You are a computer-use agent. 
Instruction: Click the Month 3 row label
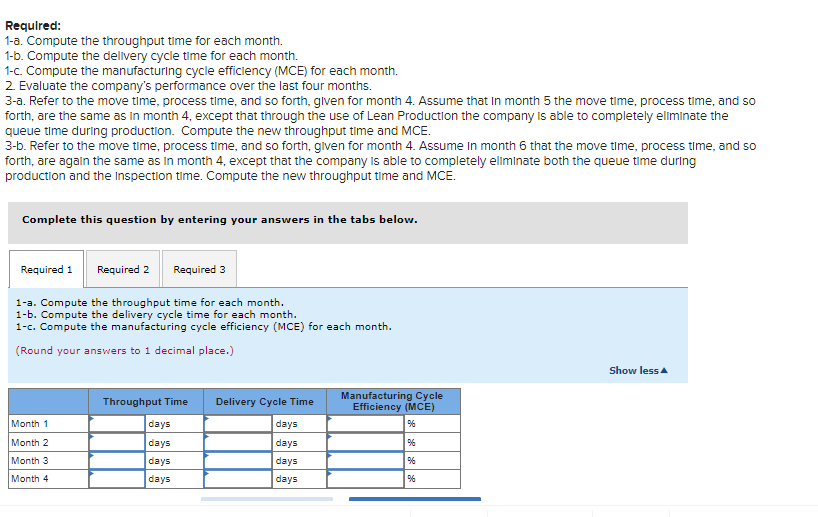30,461
